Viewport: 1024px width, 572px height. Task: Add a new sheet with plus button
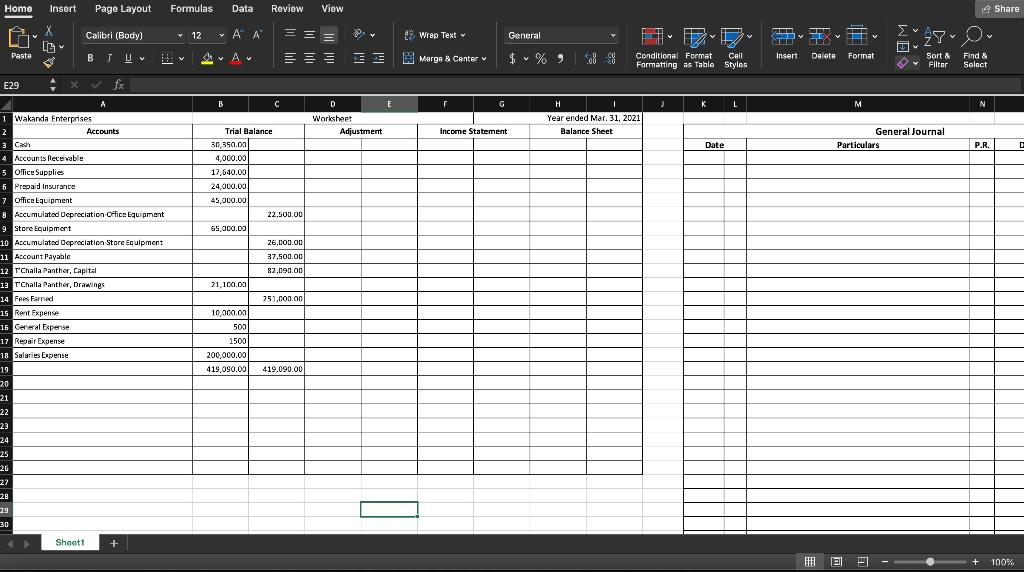point(114,543)
